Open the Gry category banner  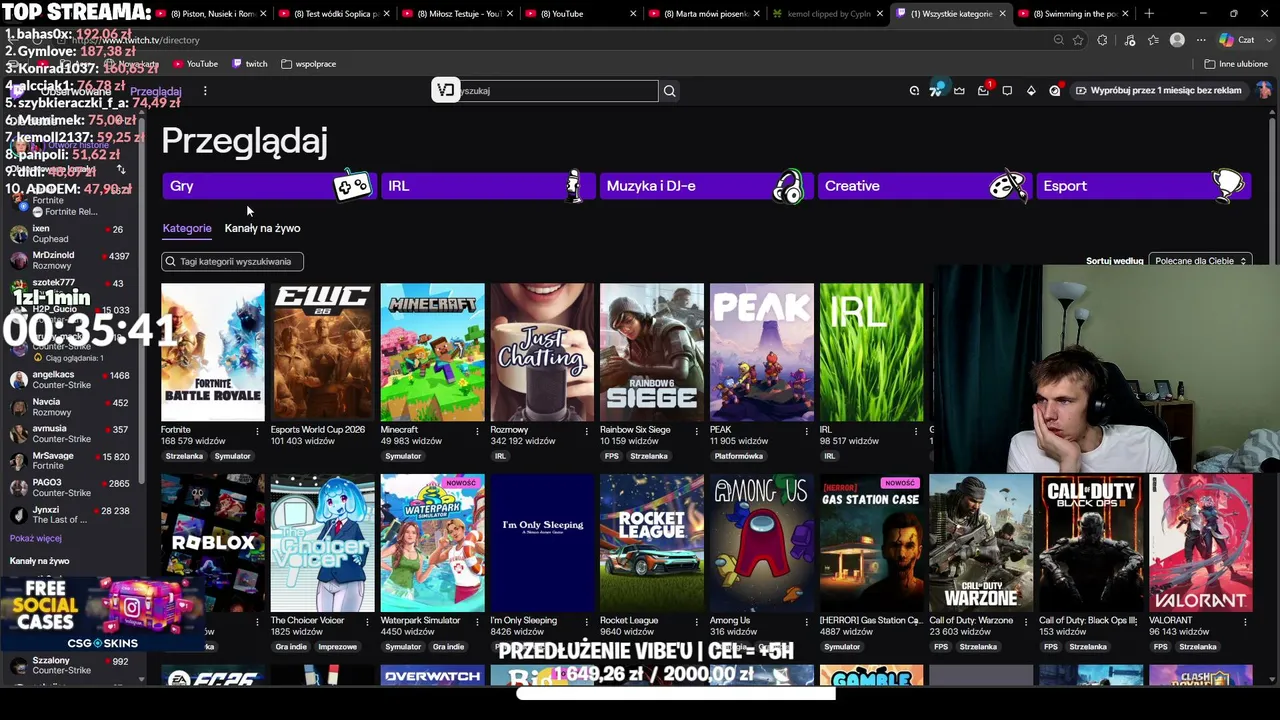[268, 186]
